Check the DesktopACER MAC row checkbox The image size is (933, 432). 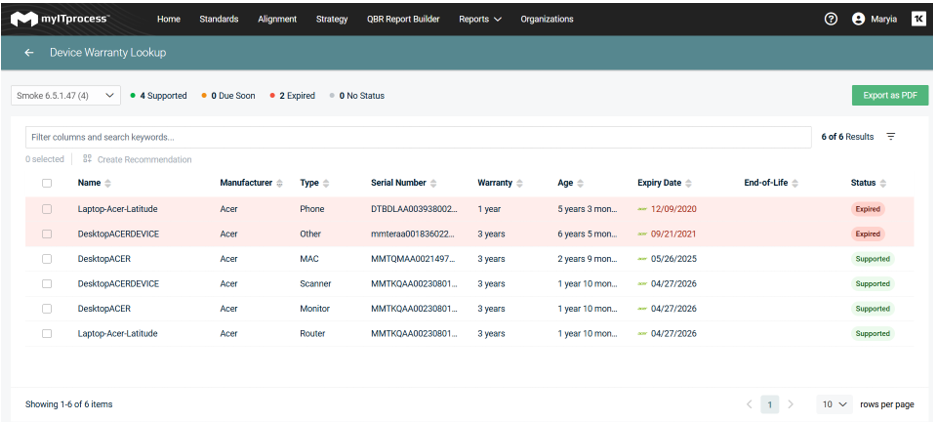(x=47, y=259)
